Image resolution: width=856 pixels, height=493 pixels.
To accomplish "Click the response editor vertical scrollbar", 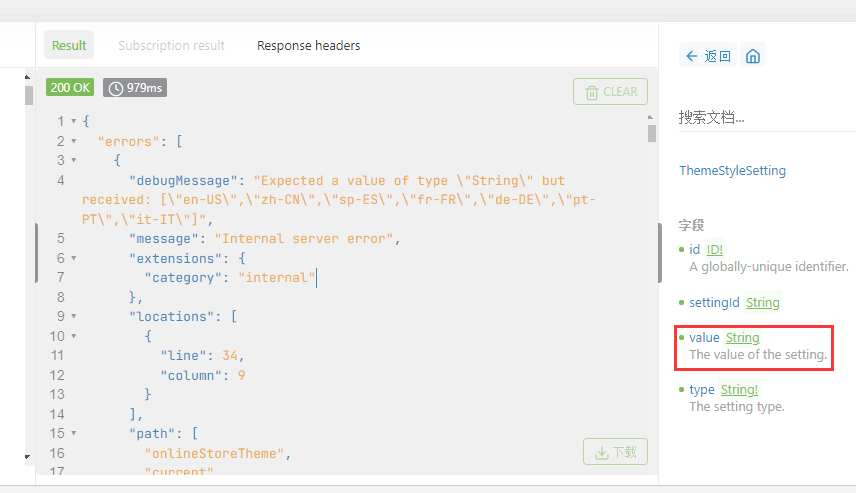I will tap(652, 132).
